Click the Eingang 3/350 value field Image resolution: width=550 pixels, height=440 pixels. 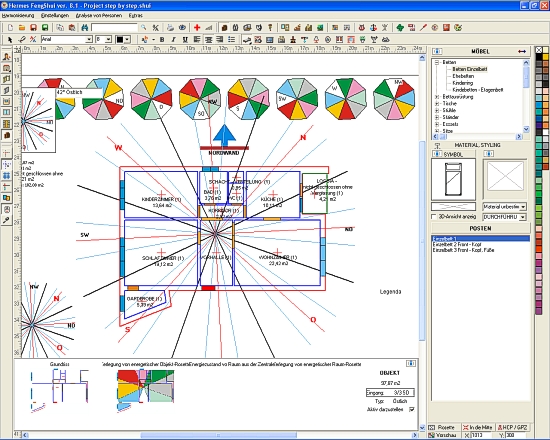pyautogui.click(x=390, y=393)
